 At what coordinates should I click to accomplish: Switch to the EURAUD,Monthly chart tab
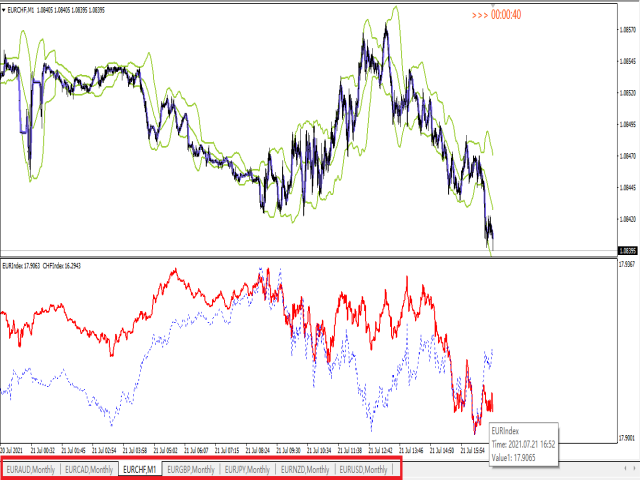[x=31, y=469]
